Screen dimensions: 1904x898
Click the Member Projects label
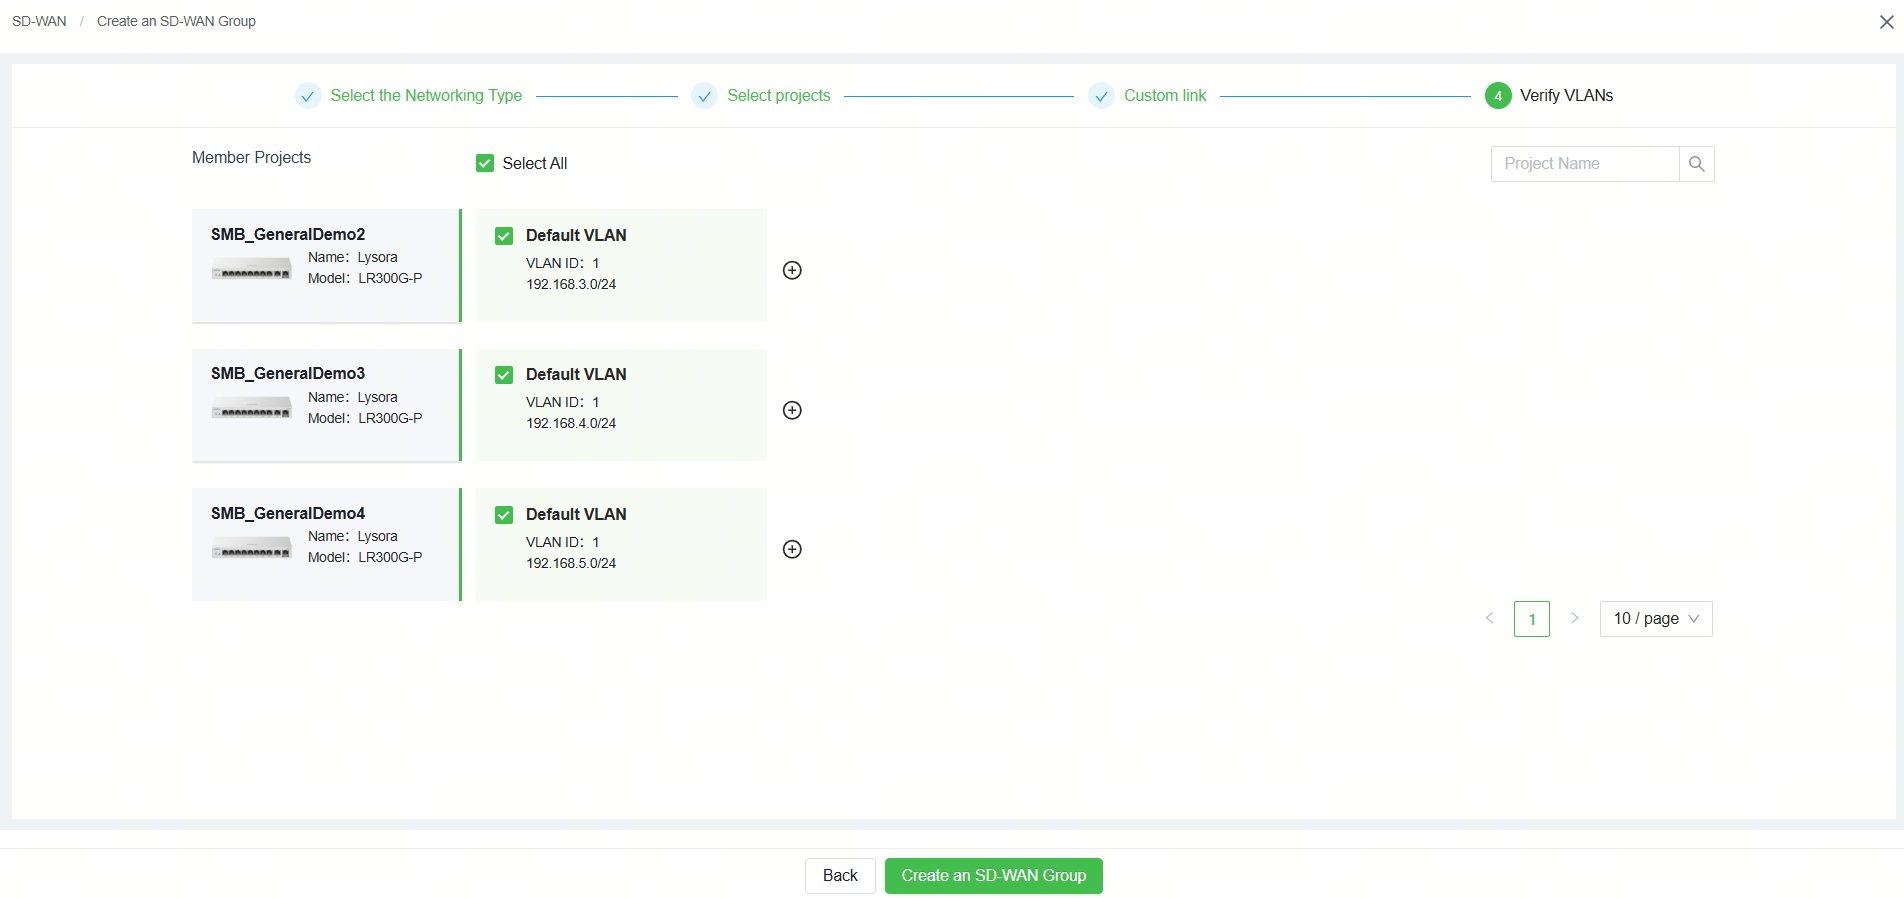click(251, 158)
